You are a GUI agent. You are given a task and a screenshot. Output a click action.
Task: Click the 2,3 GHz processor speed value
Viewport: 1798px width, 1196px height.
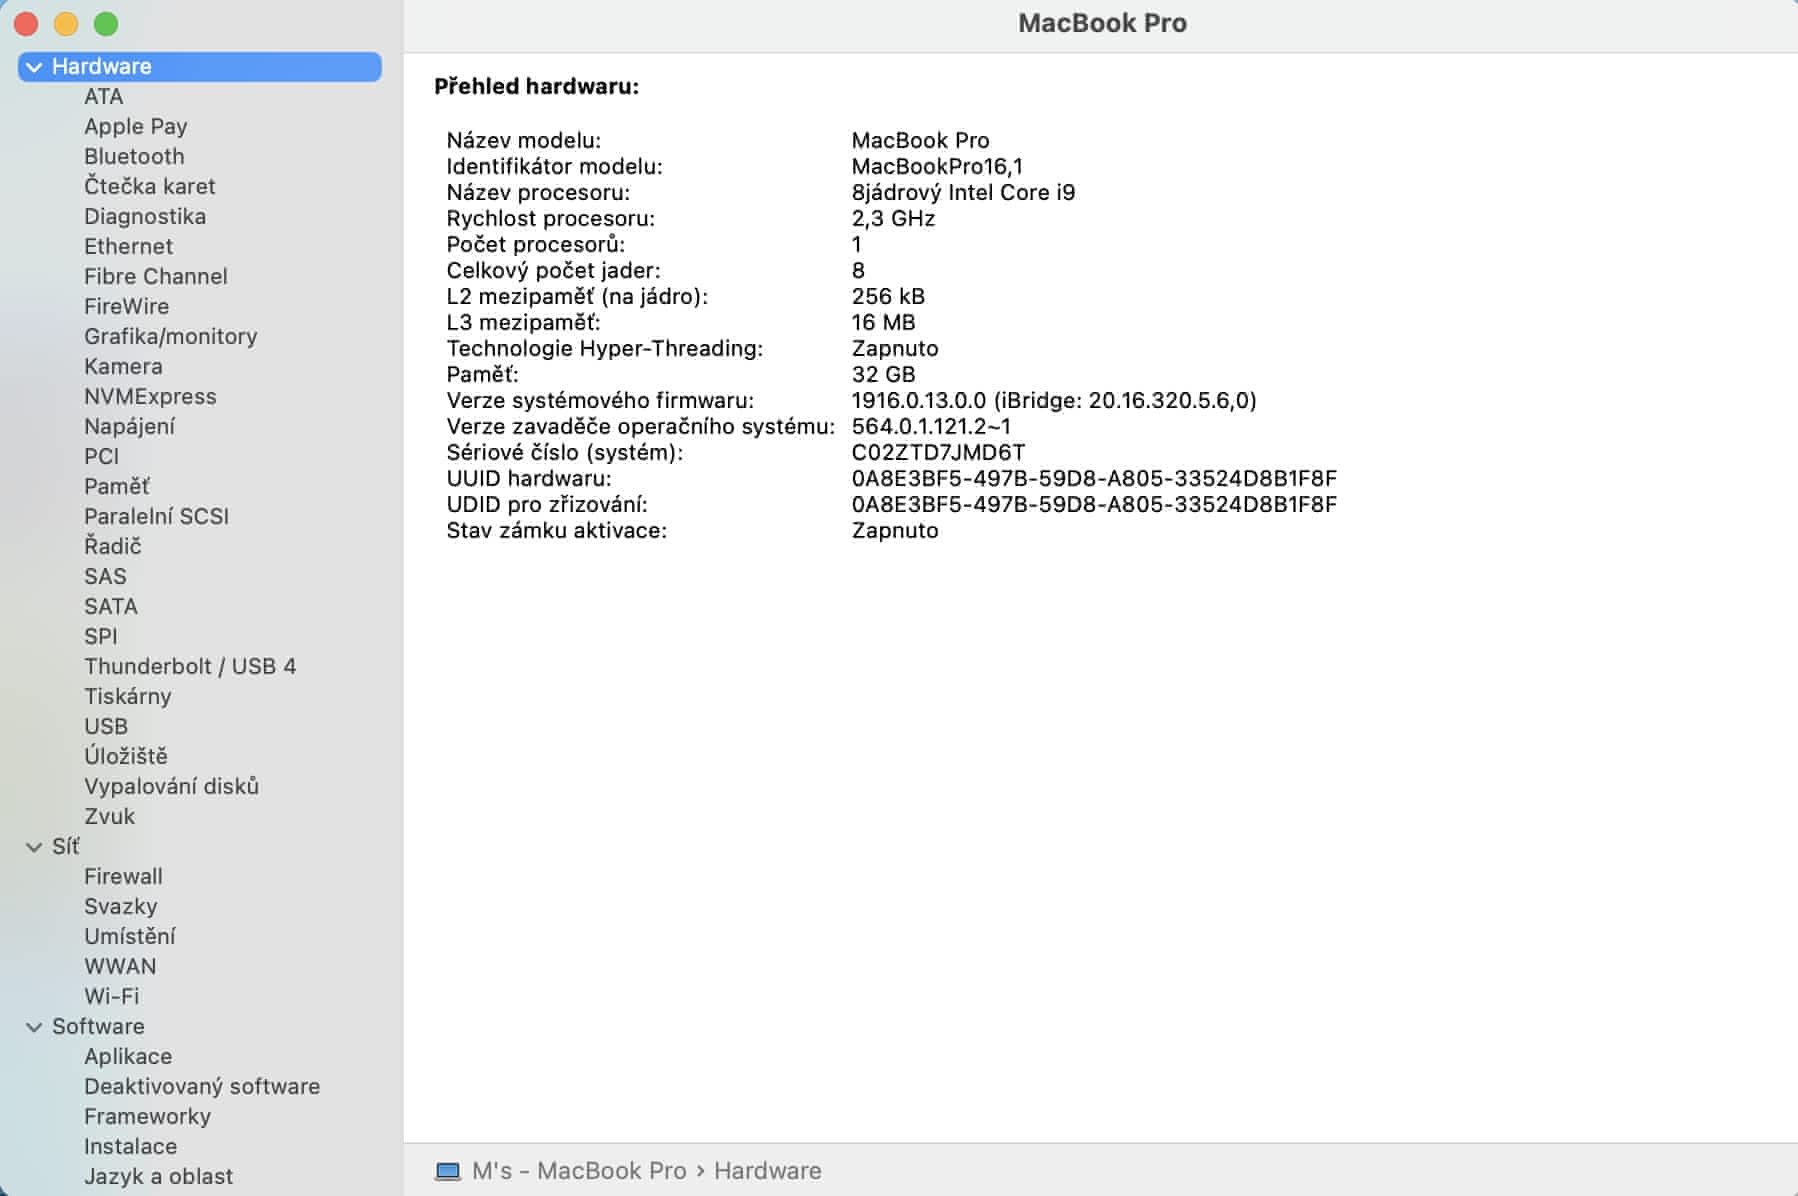click(893, 219)
